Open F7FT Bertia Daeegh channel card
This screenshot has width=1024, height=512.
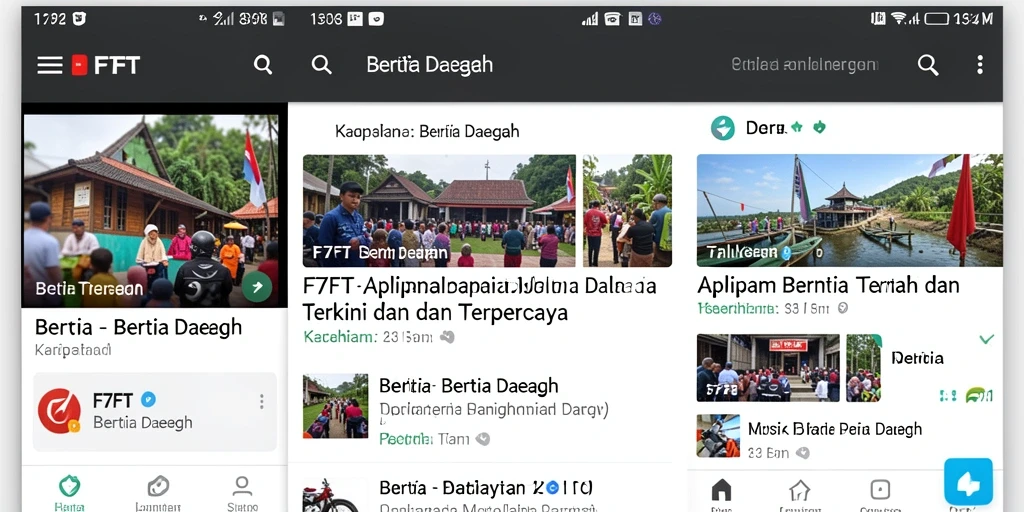coord(155,411)
